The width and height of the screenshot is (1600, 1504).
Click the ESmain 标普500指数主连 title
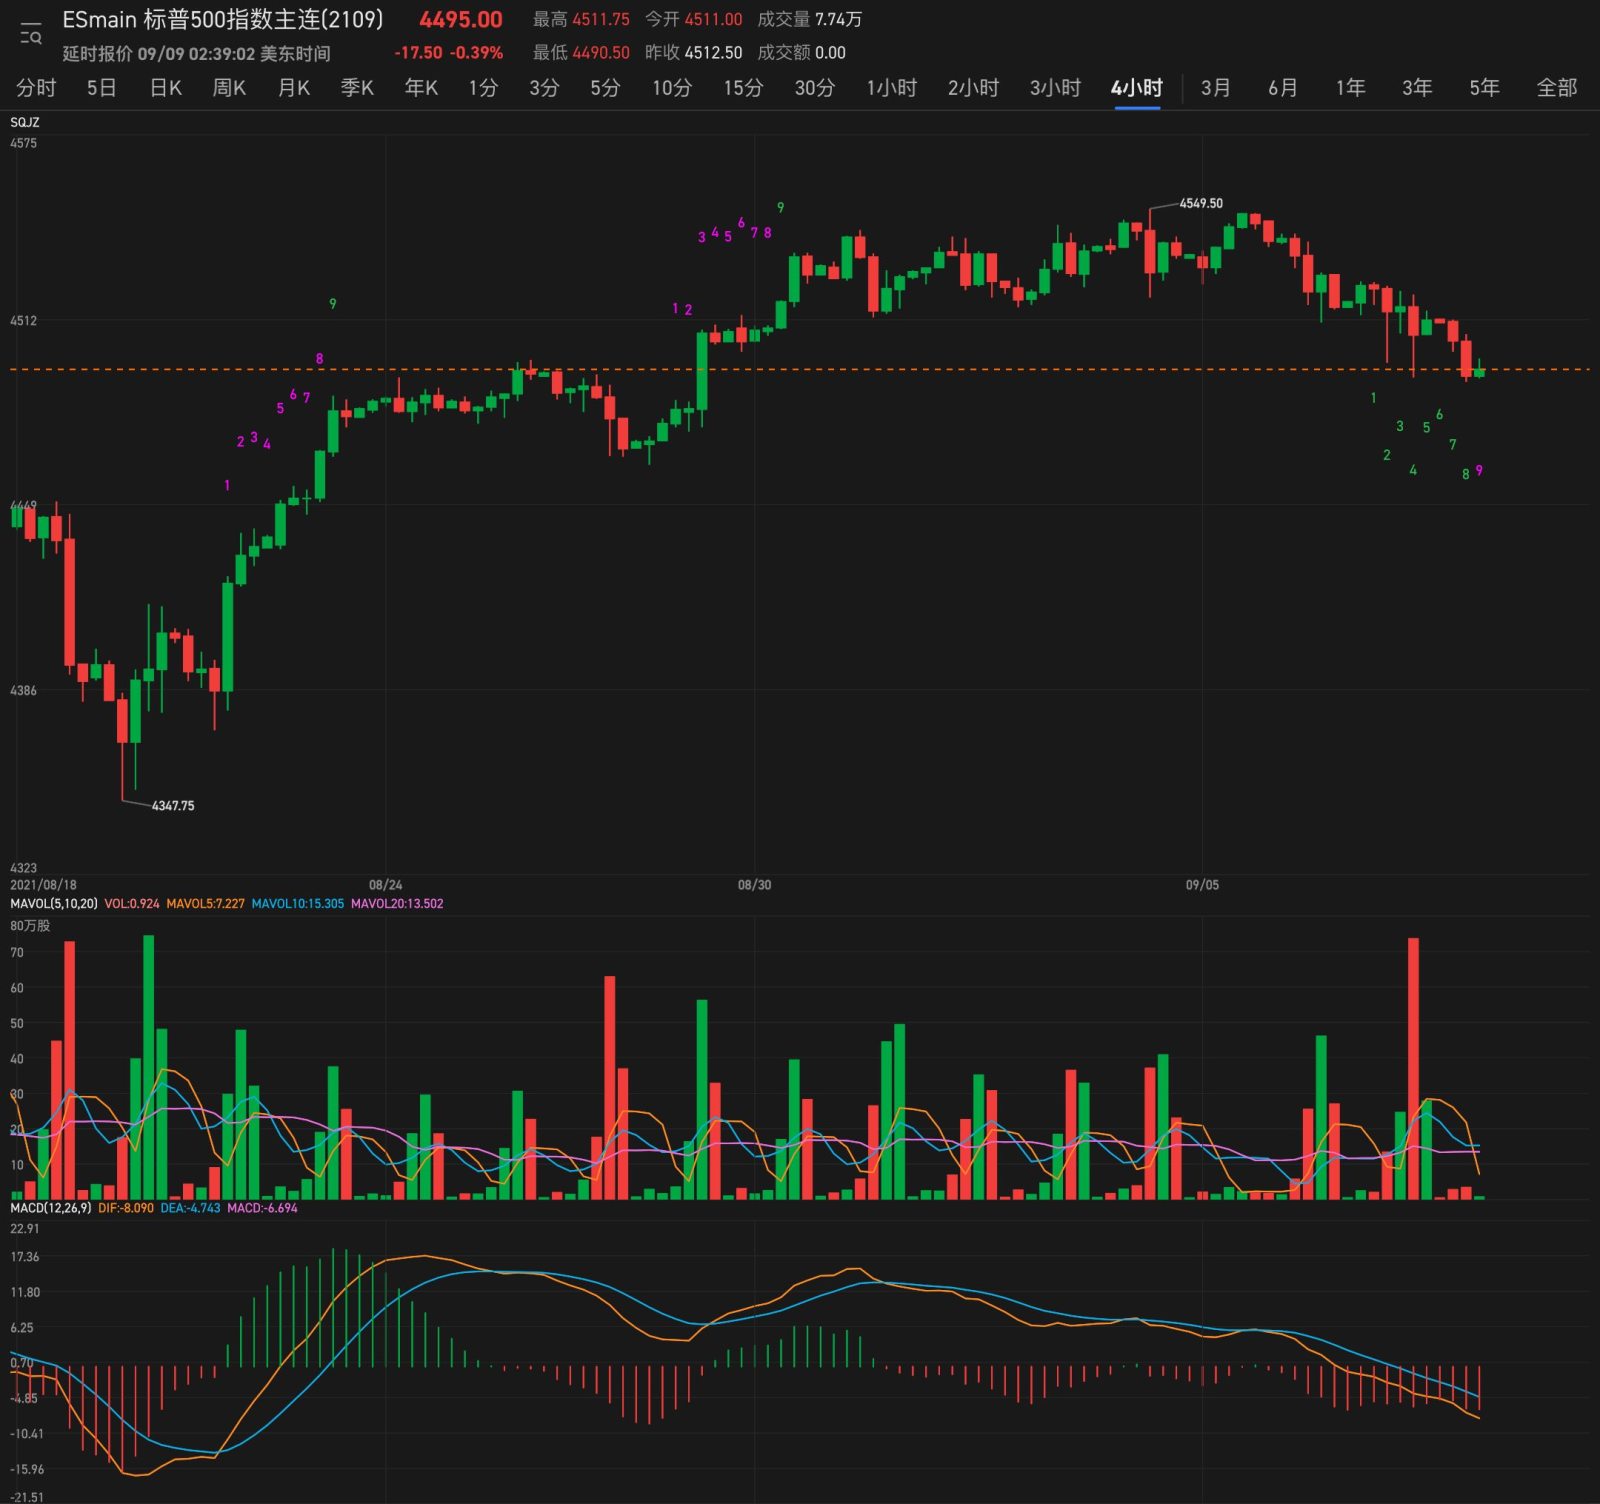click(x=223, y=20)
